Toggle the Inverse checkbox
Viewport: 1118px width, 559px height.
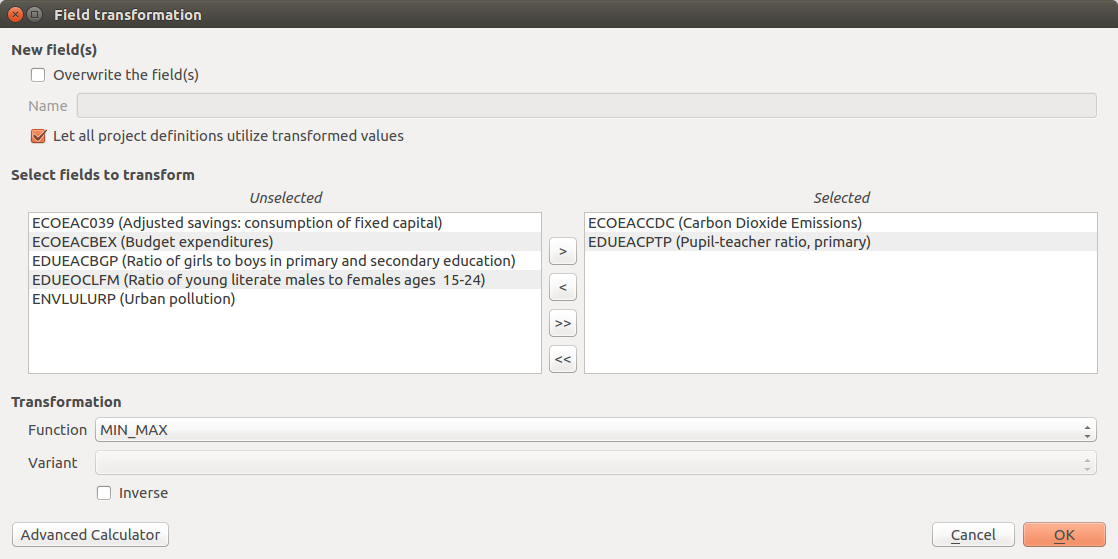pyautogui.click(x=104, y=493)
